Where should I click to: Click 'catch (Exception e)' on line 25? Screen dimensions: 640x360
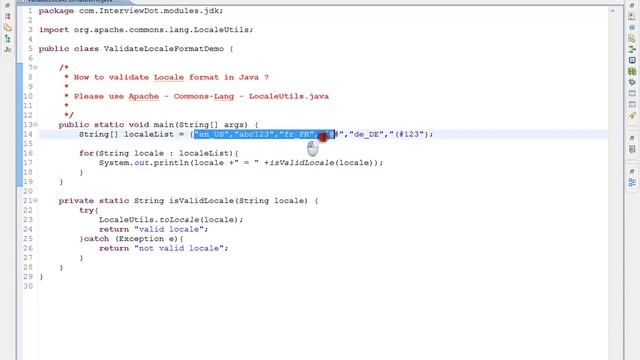(x=131, y=238)
